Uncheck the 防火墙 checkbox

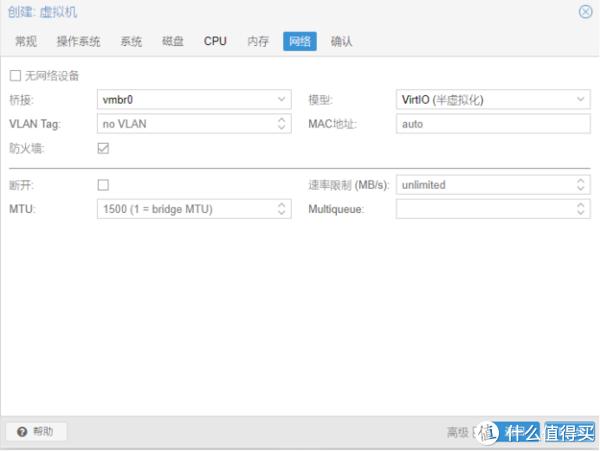click(103, 148)
